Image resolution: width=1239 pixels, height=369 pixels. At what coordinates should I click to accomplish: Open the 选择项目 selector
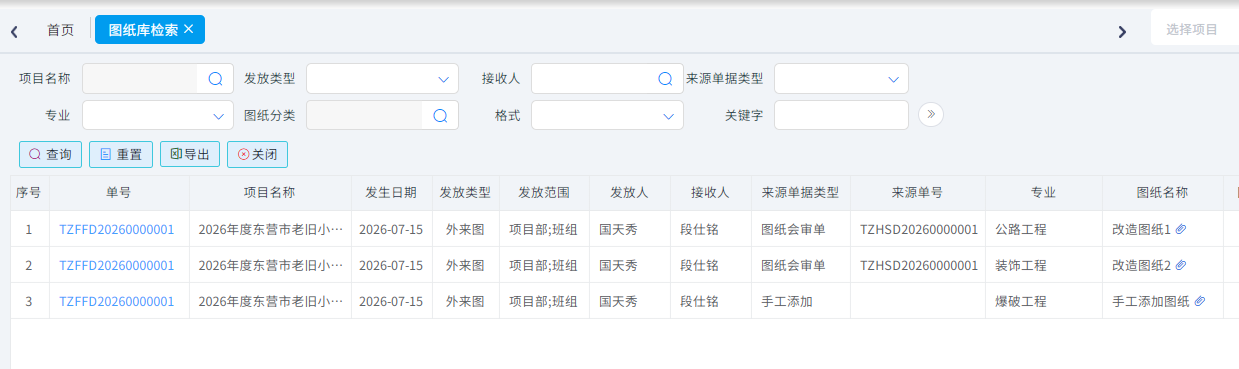pyautogui.click(x=1194, y=29)
